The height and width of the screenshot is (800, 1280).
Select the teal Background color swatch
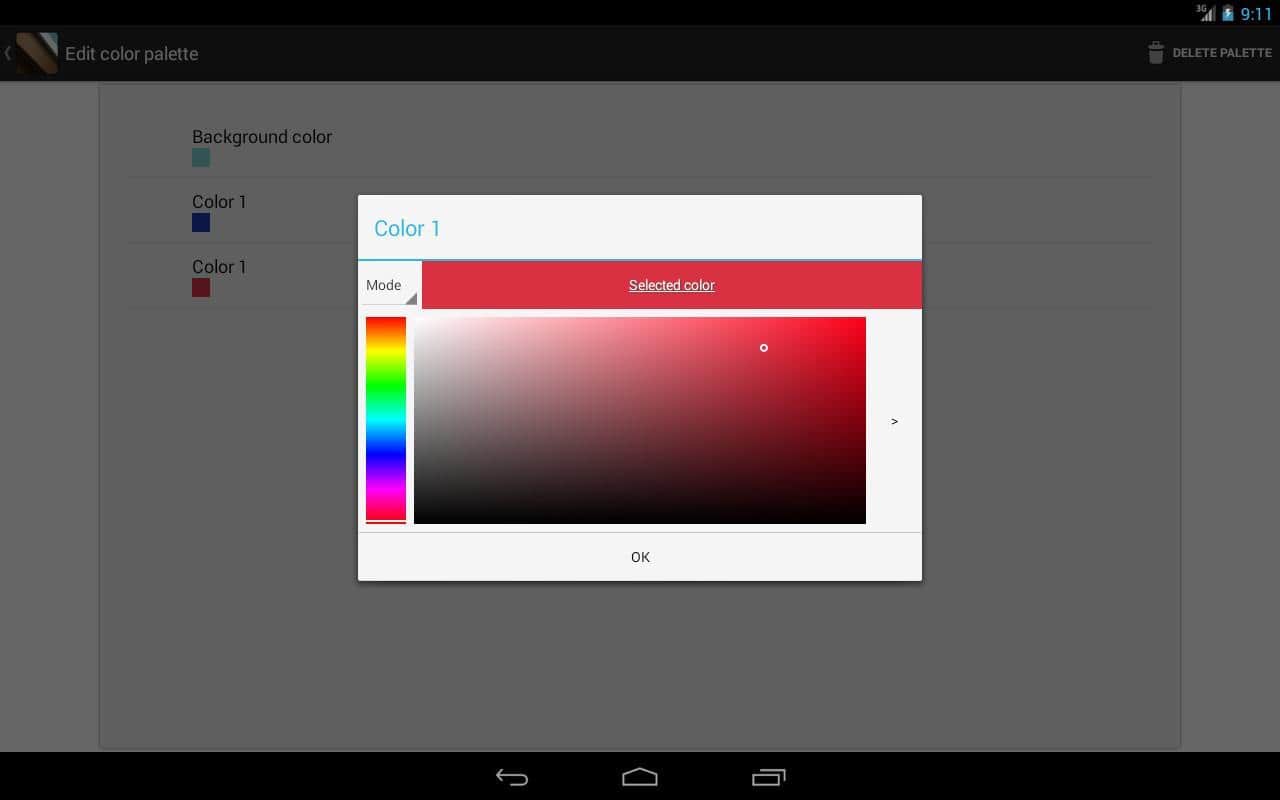(x=201, y=158)
